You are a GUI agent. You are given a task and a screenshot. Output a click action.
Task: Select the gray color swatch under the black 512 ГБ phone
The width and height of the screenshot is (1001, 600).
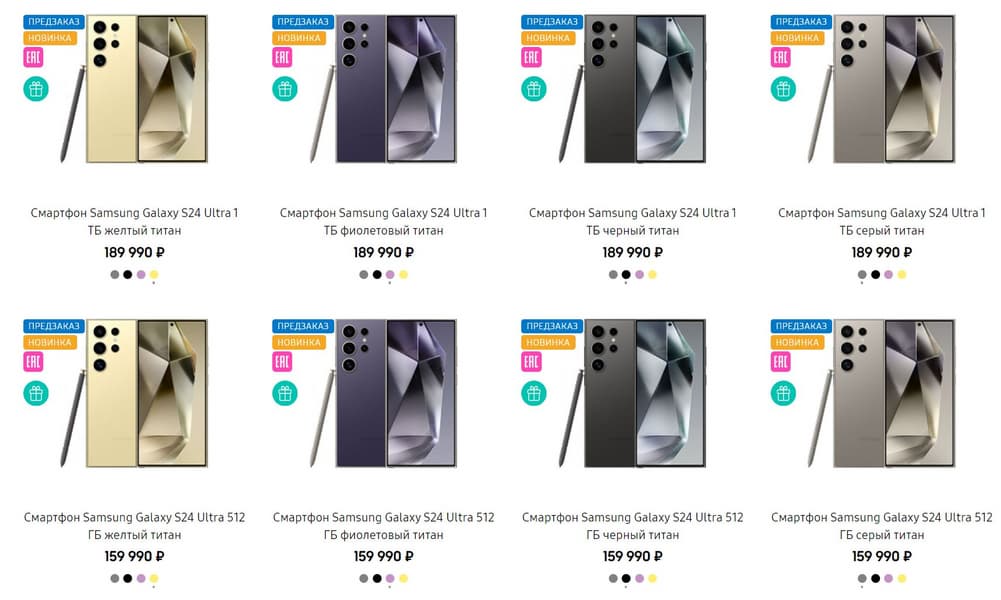pos(613,578)
